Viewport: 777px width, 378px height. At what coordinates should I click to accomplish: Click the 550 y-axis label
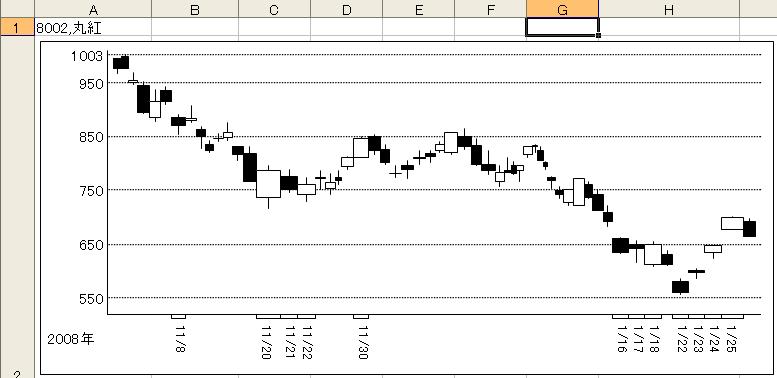91,298
